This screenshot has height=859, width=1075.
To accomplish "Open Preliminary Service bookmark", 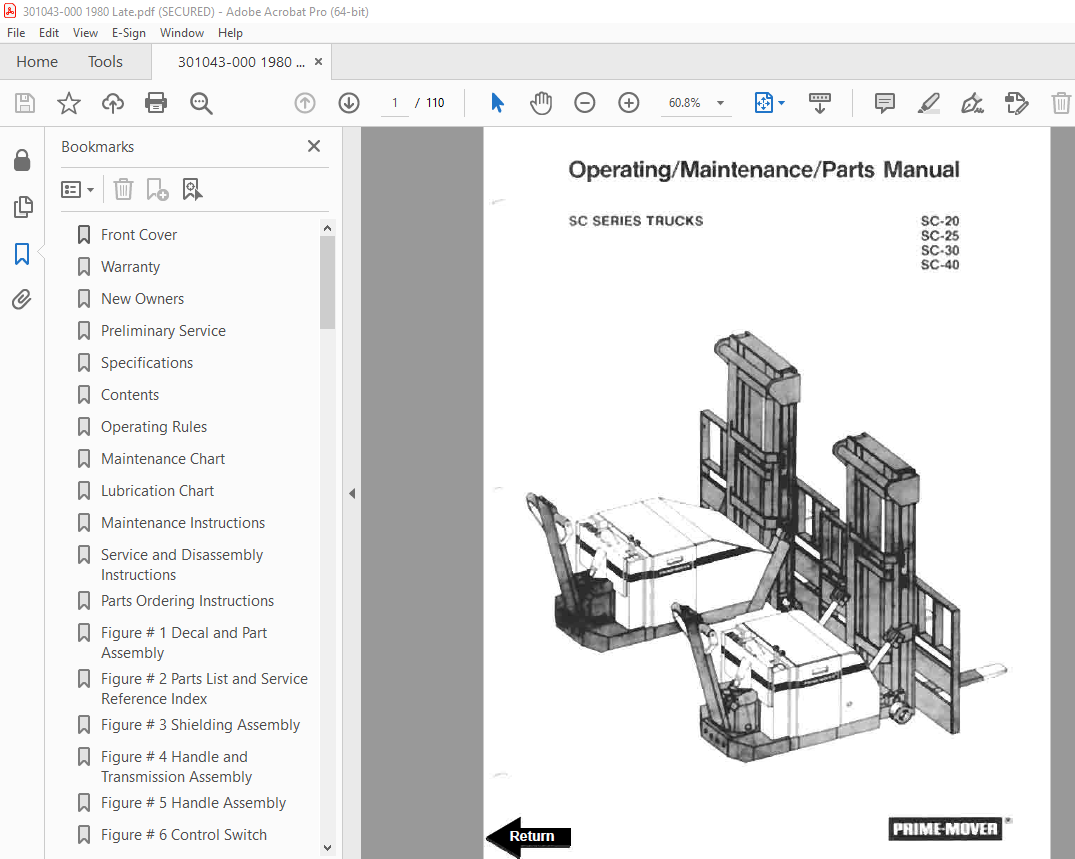I will point(163,331).
